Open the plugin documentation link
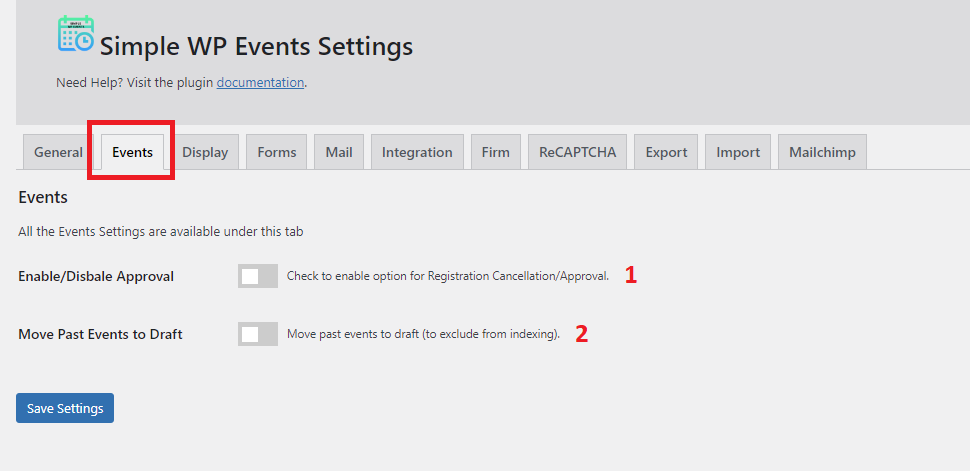This screenshot has height=471, width=970. 260,82
